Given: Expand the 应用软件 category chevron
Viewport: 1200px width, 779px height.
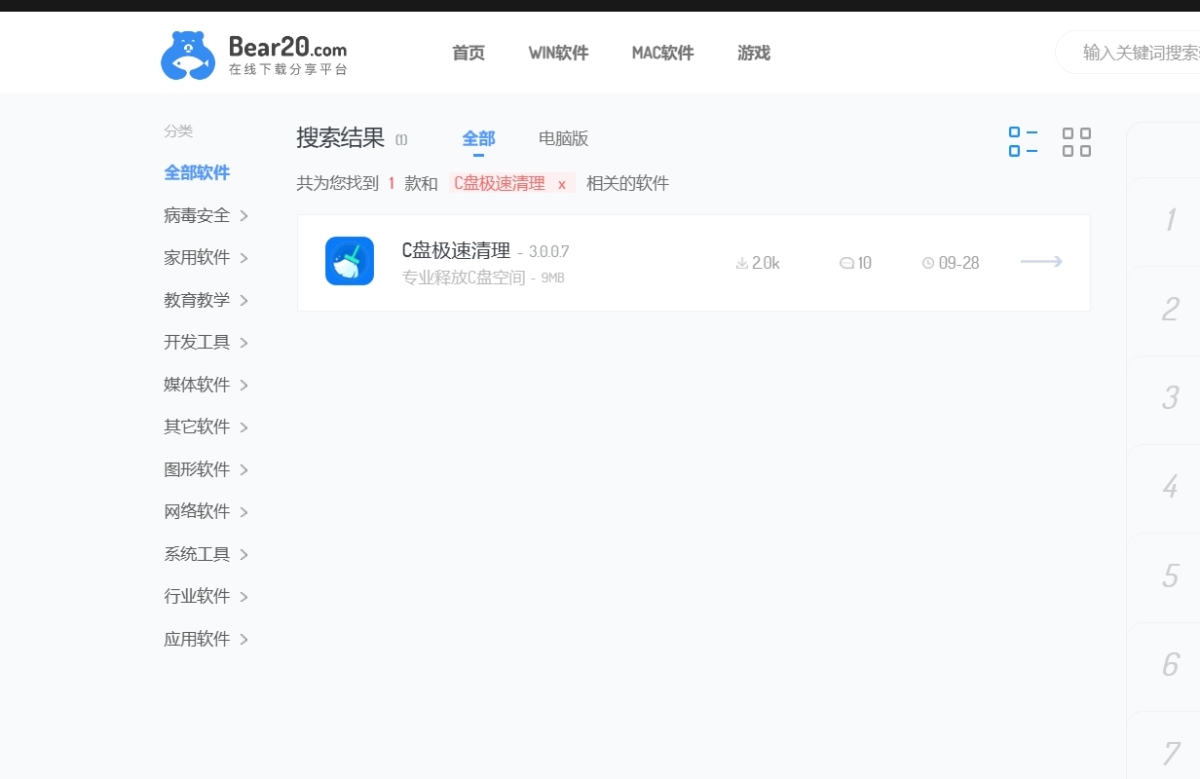Looking at the screenshot, I should (x=244, y=639).
